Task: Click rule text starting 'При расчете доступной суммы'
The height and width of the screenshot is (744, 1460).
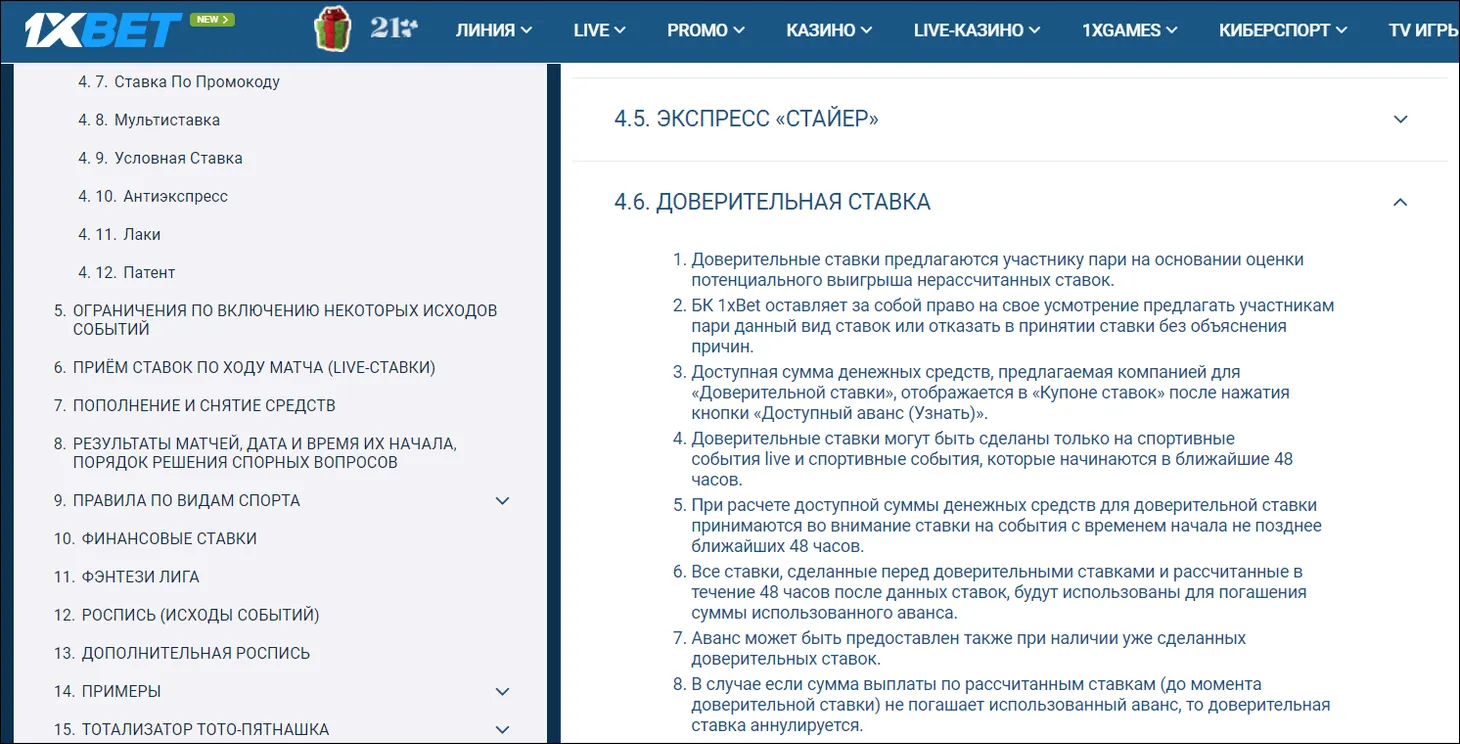Action: tap(1006, 526)
